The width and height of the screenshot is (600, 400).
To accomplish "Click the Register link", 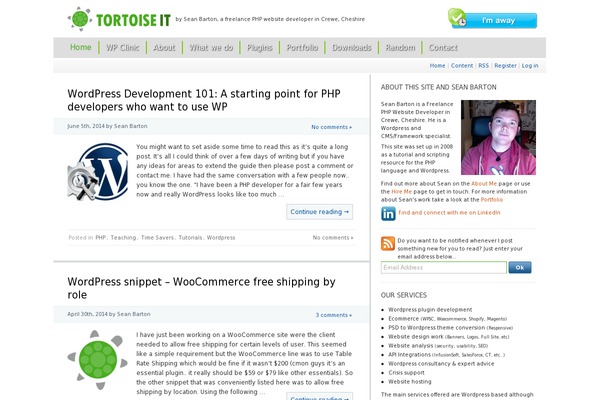I will pos(505,65).
